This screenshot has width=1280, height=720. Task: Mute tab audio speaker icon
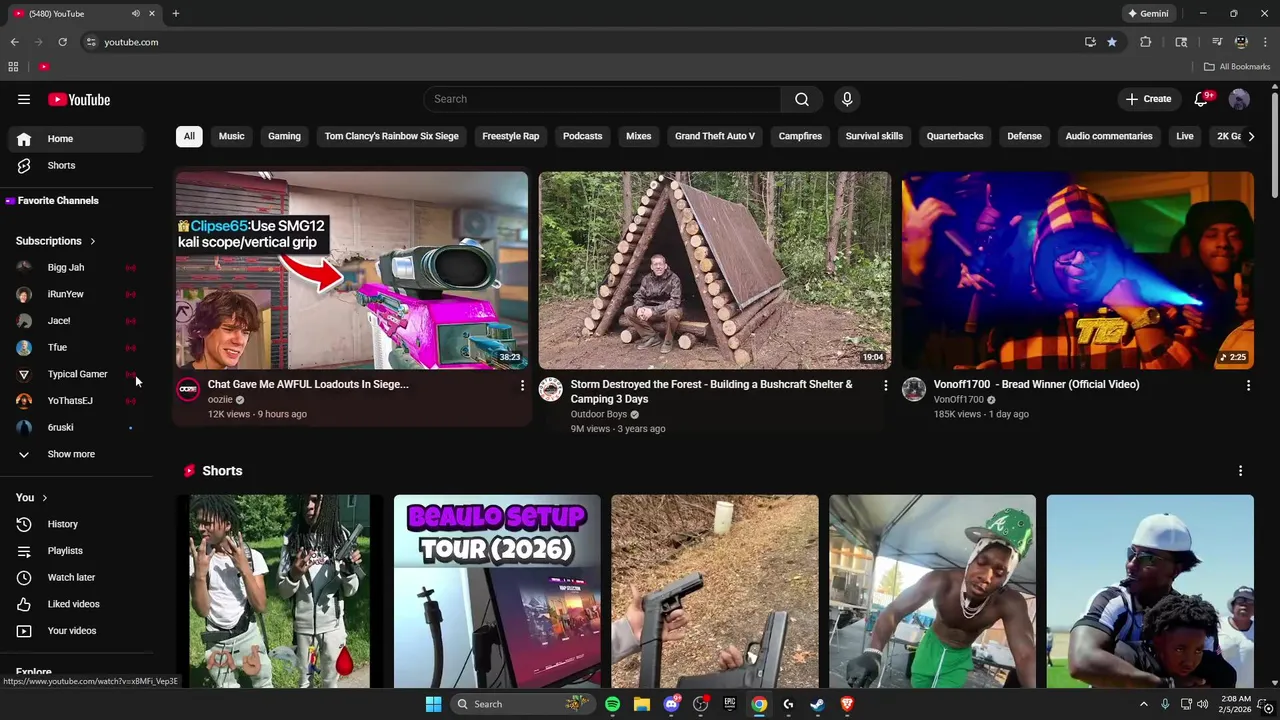136,13
